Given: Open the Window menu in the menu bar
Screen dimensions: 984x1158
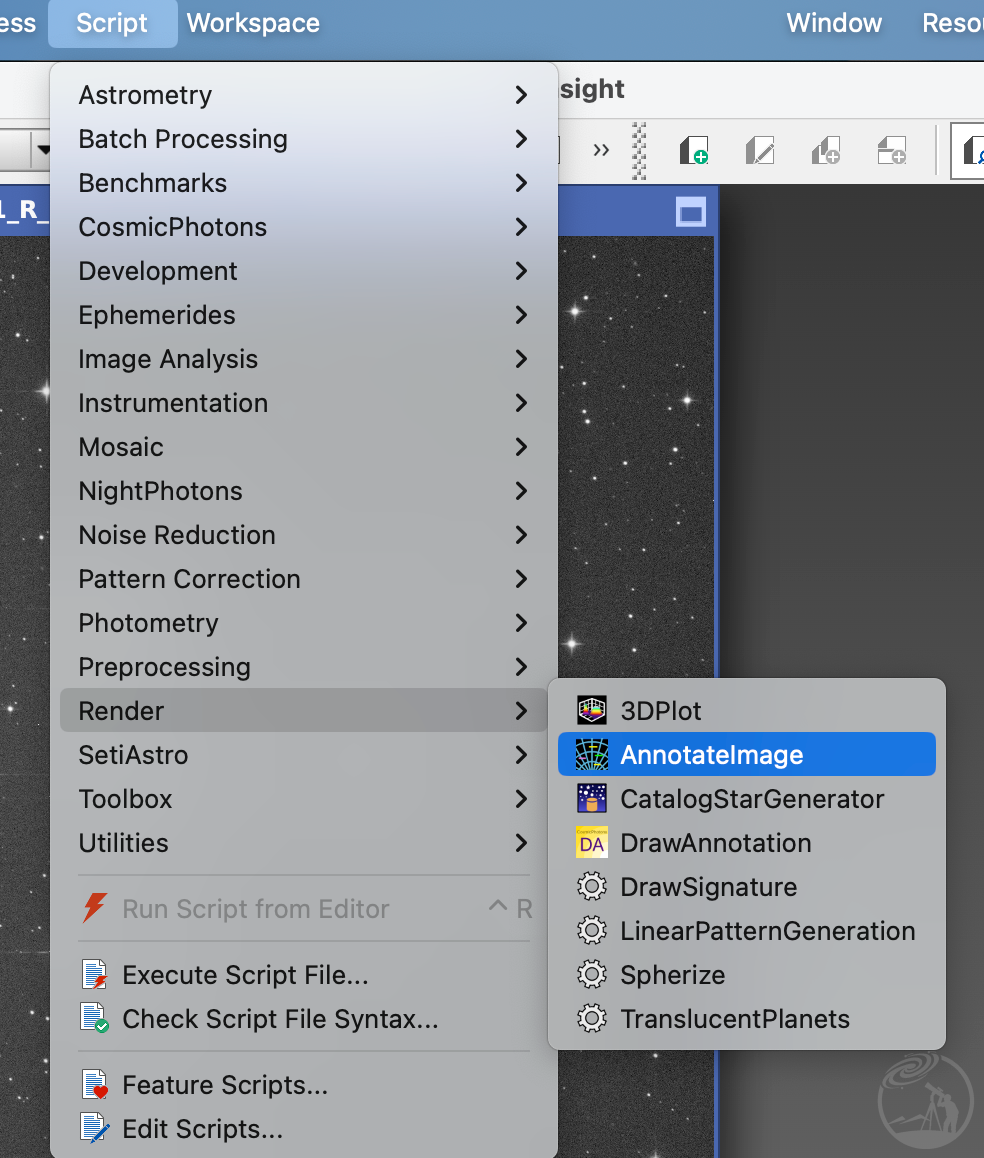Looking at the screenshot, I should coord(834,23).
